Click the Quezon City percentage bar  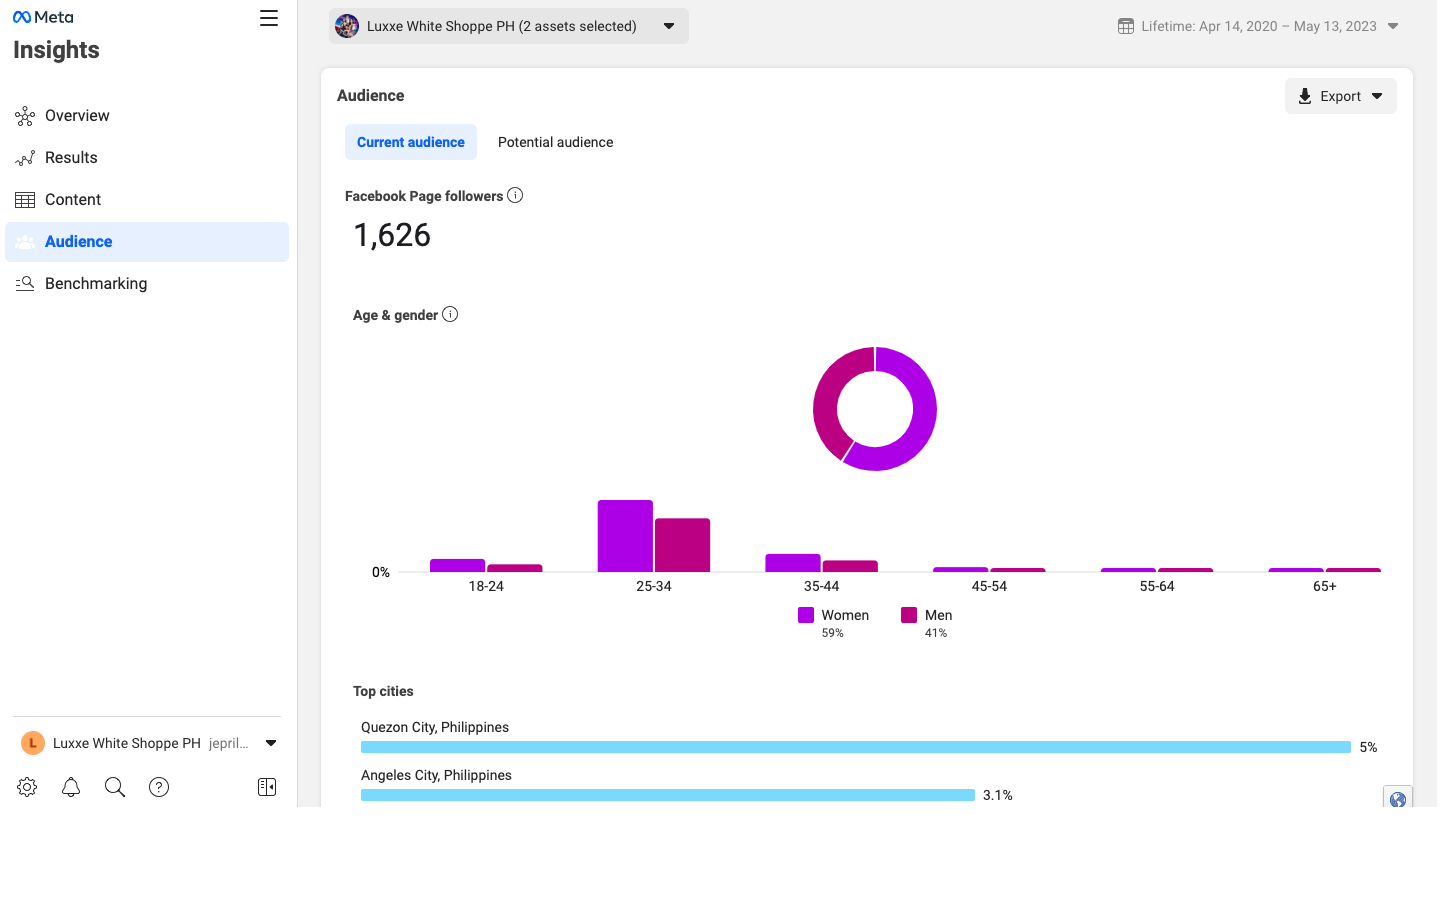pos(856,747)
